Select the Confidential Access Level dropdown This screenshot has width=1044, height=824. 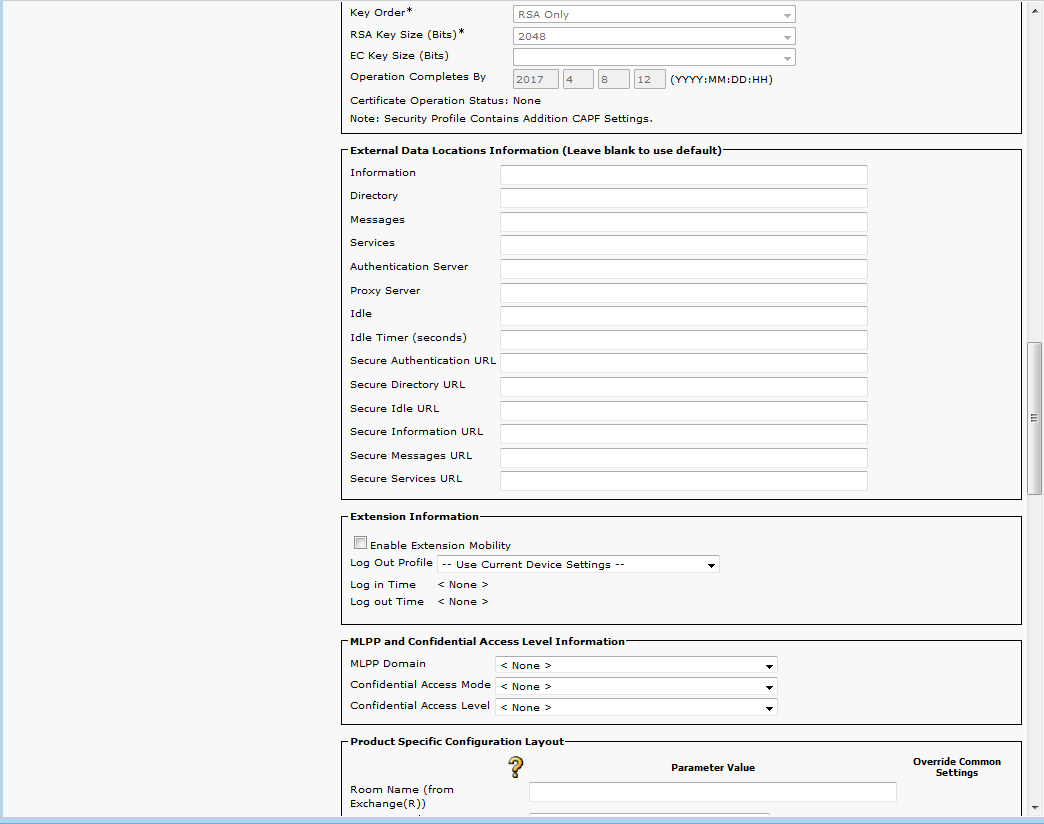(636, 708)
